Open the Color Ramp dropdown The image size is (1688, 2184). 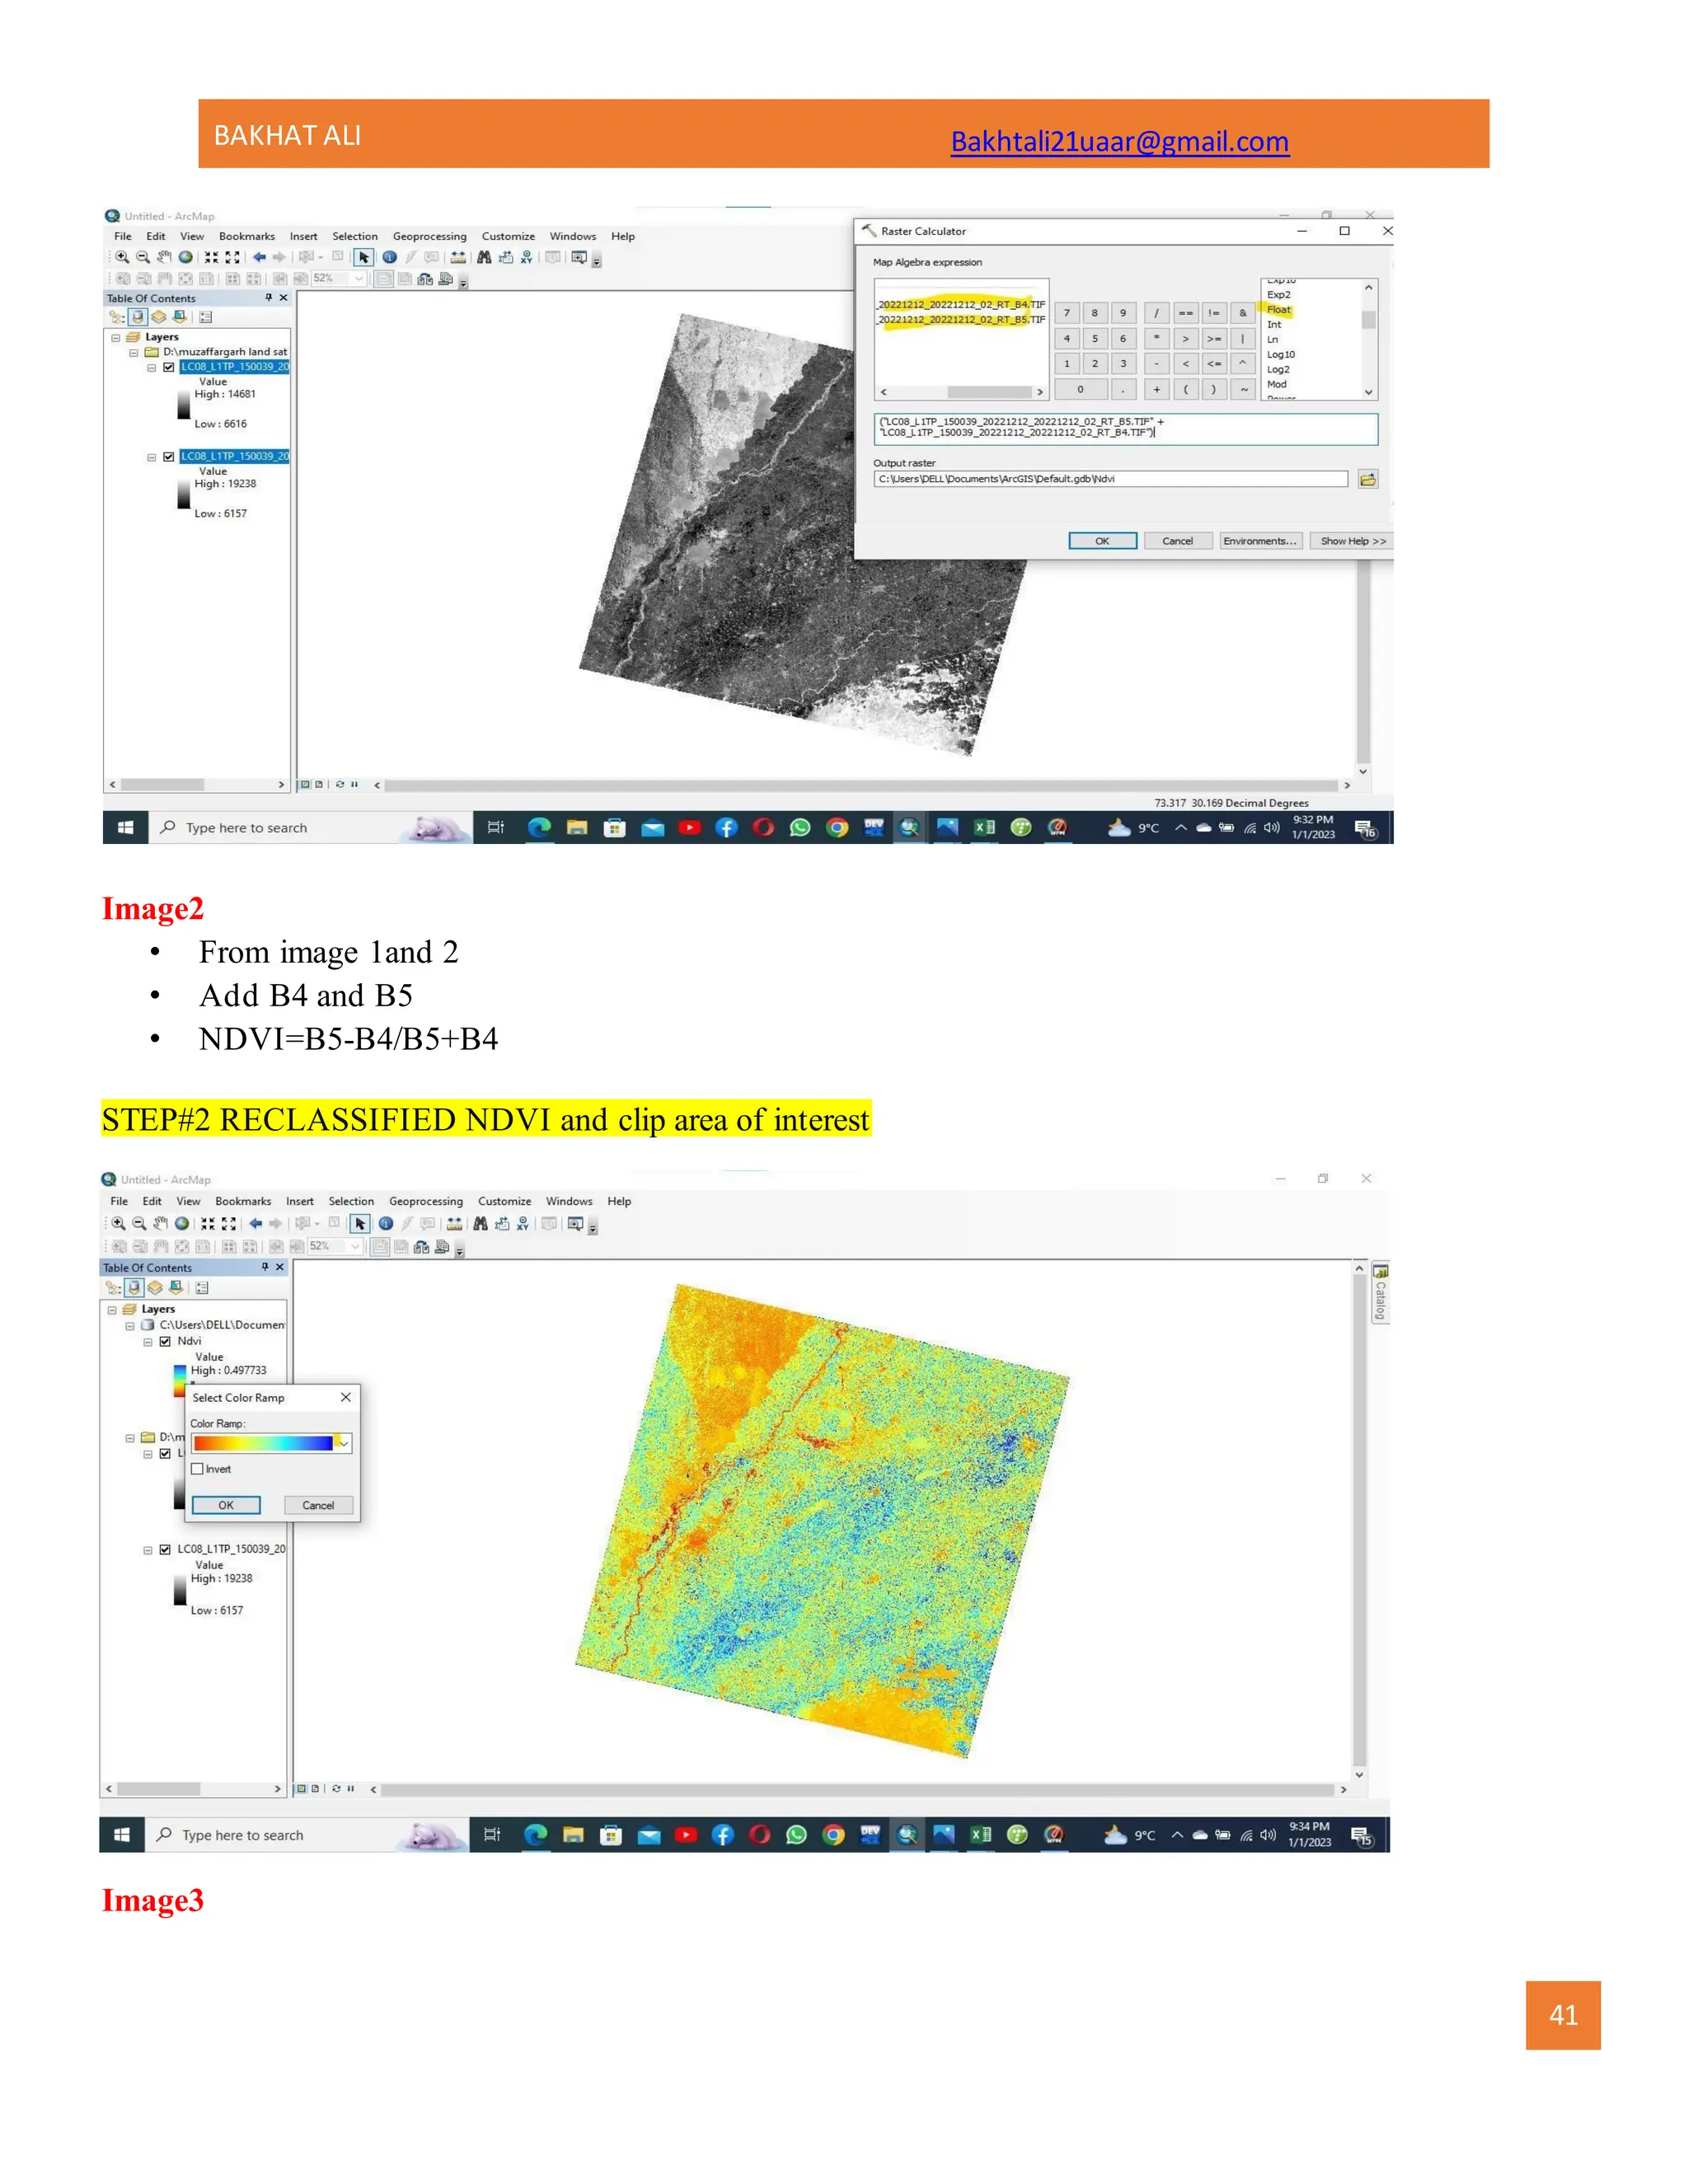pyautogui.click(x=343, y=1443)
